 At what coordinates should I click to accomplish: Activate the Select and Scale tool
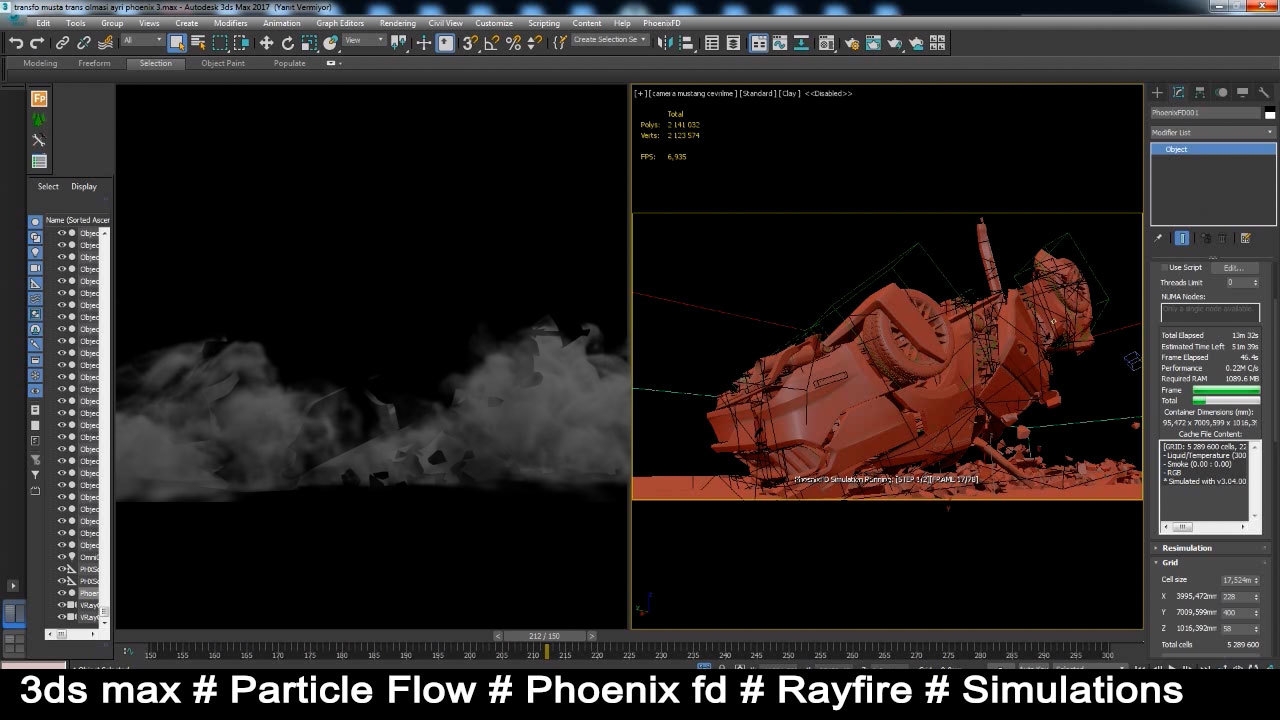coord(309,43)
